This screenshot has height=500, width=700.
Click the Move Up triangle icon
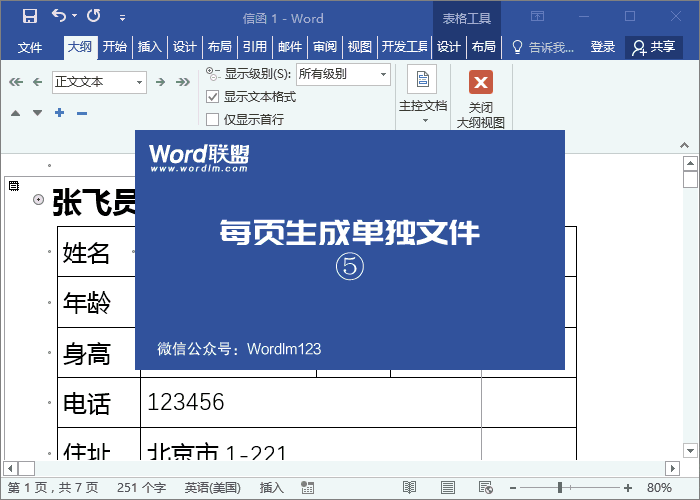(16, 113)
